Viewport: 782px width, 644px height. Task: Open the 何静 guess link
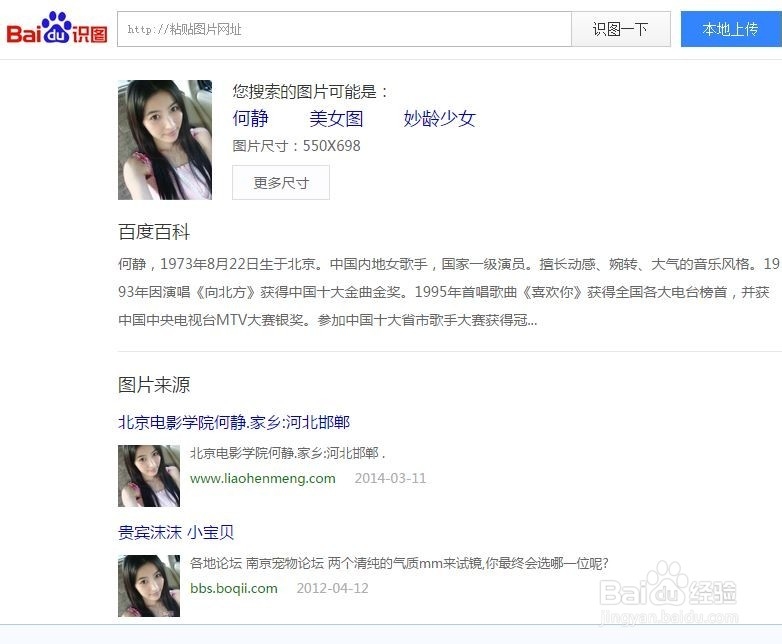[x=250, y=118]
